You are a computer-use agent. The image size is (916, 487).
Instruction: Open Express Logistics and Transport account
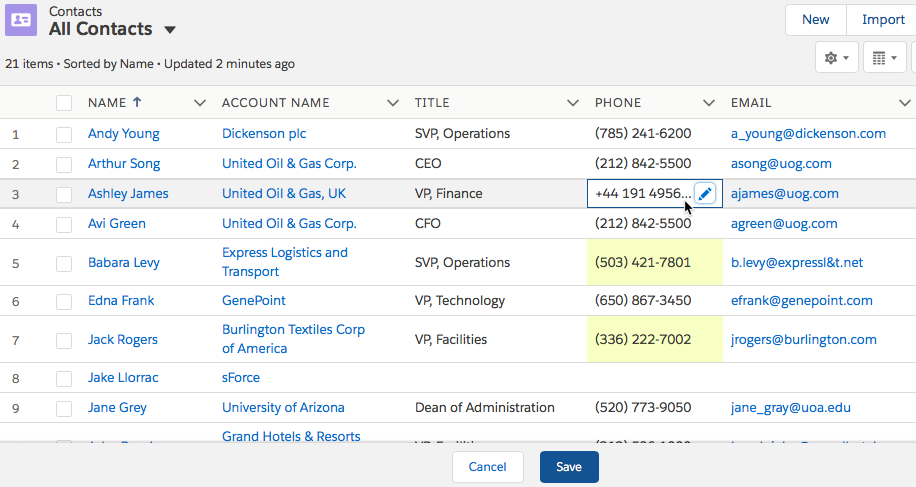(x=284, y=262)
